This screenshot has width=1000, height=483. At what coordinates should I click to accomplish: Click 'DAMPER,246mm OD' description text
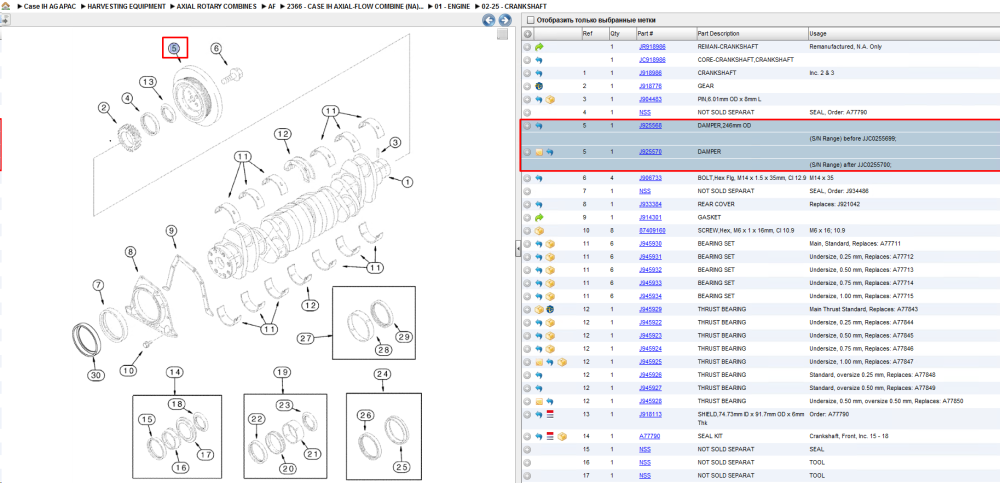point(724,126)
